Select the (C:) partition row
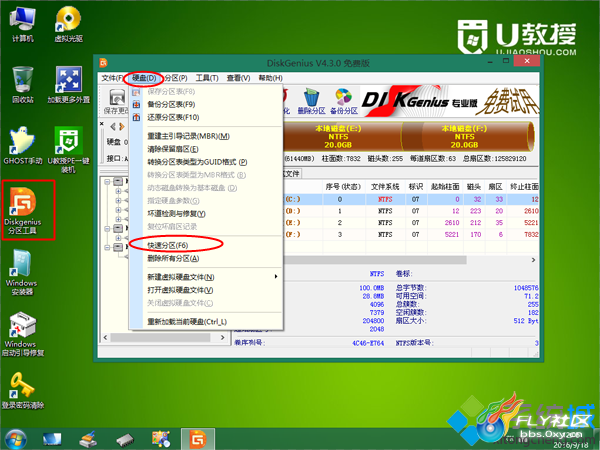The height and width of the screenshot is (450, 600). pyautogui.click(x=411, y=199)
